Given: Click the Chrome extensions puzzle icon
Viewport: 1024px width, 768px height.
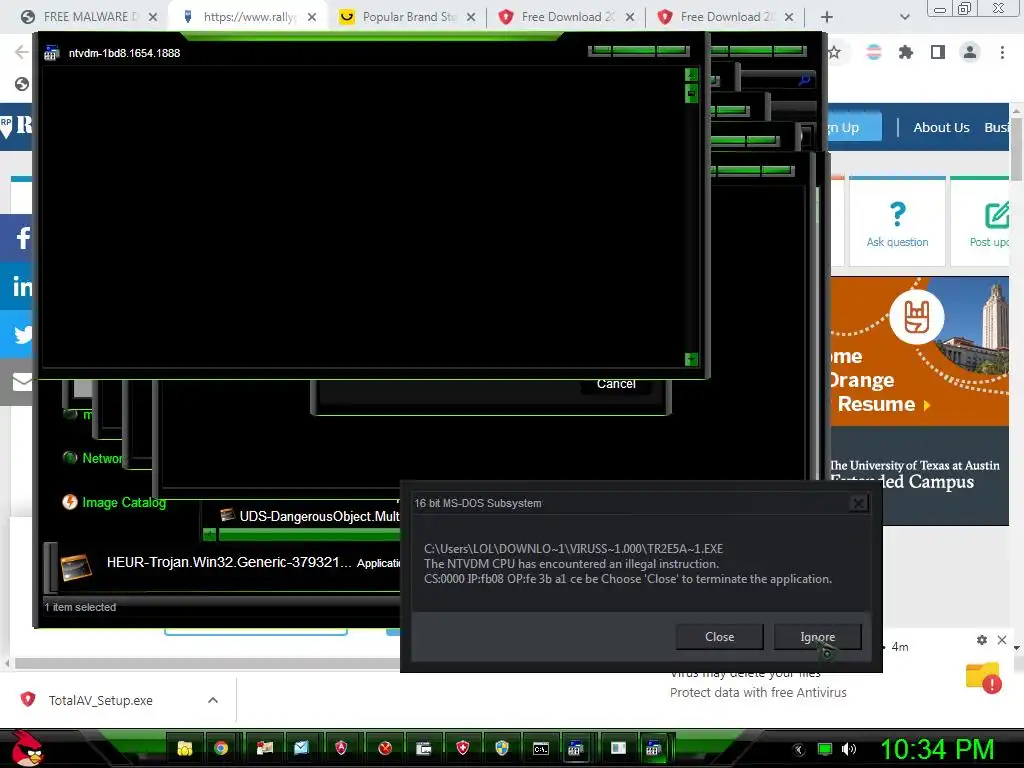Looking at the screenshot, I should click(x=905, y=52).
